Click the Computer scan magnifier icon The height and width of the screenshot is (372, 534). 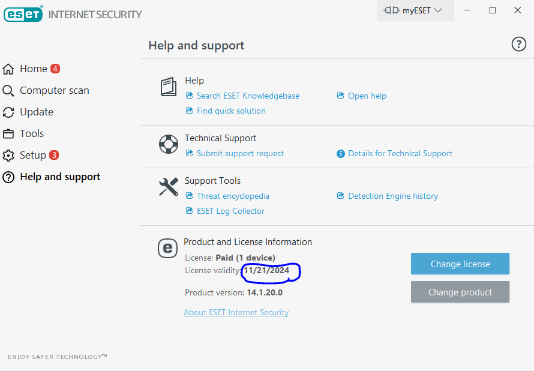8,91
